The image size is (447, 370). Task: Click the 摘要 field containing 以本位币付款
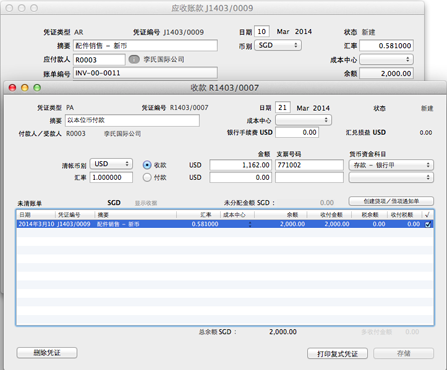[x=133, y=120]
